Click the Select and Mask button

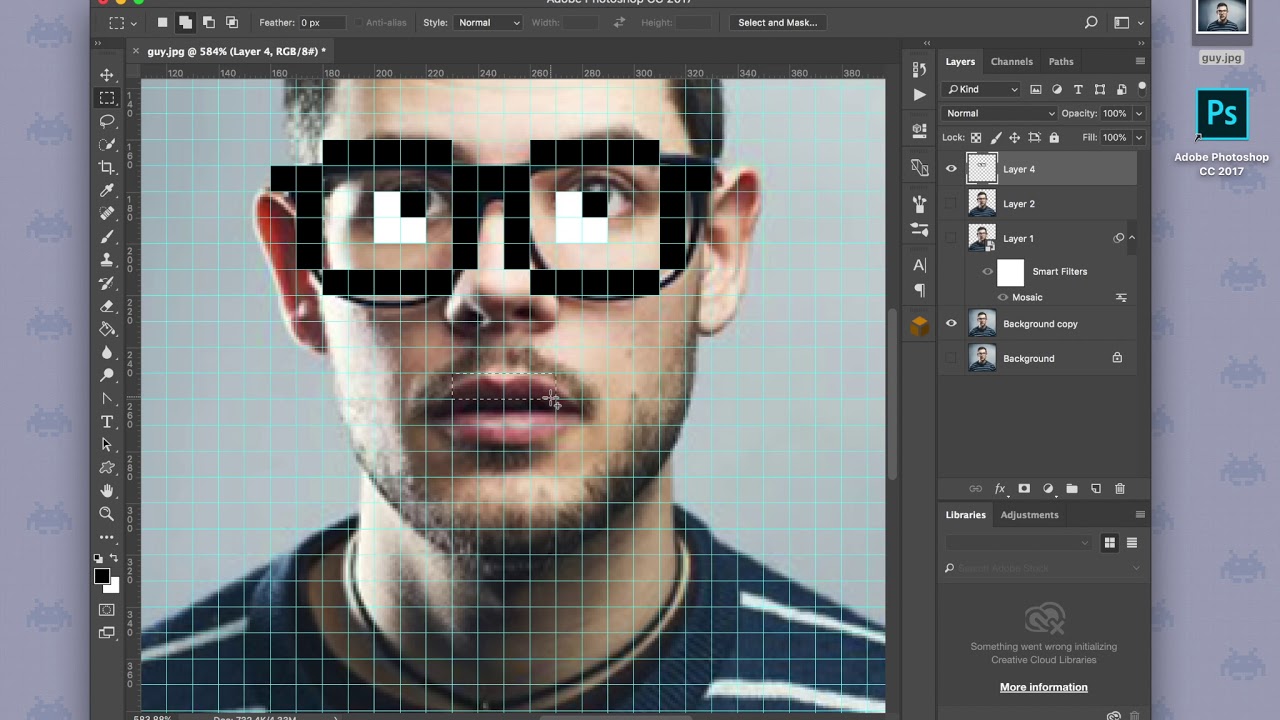[x=777, y=22]
